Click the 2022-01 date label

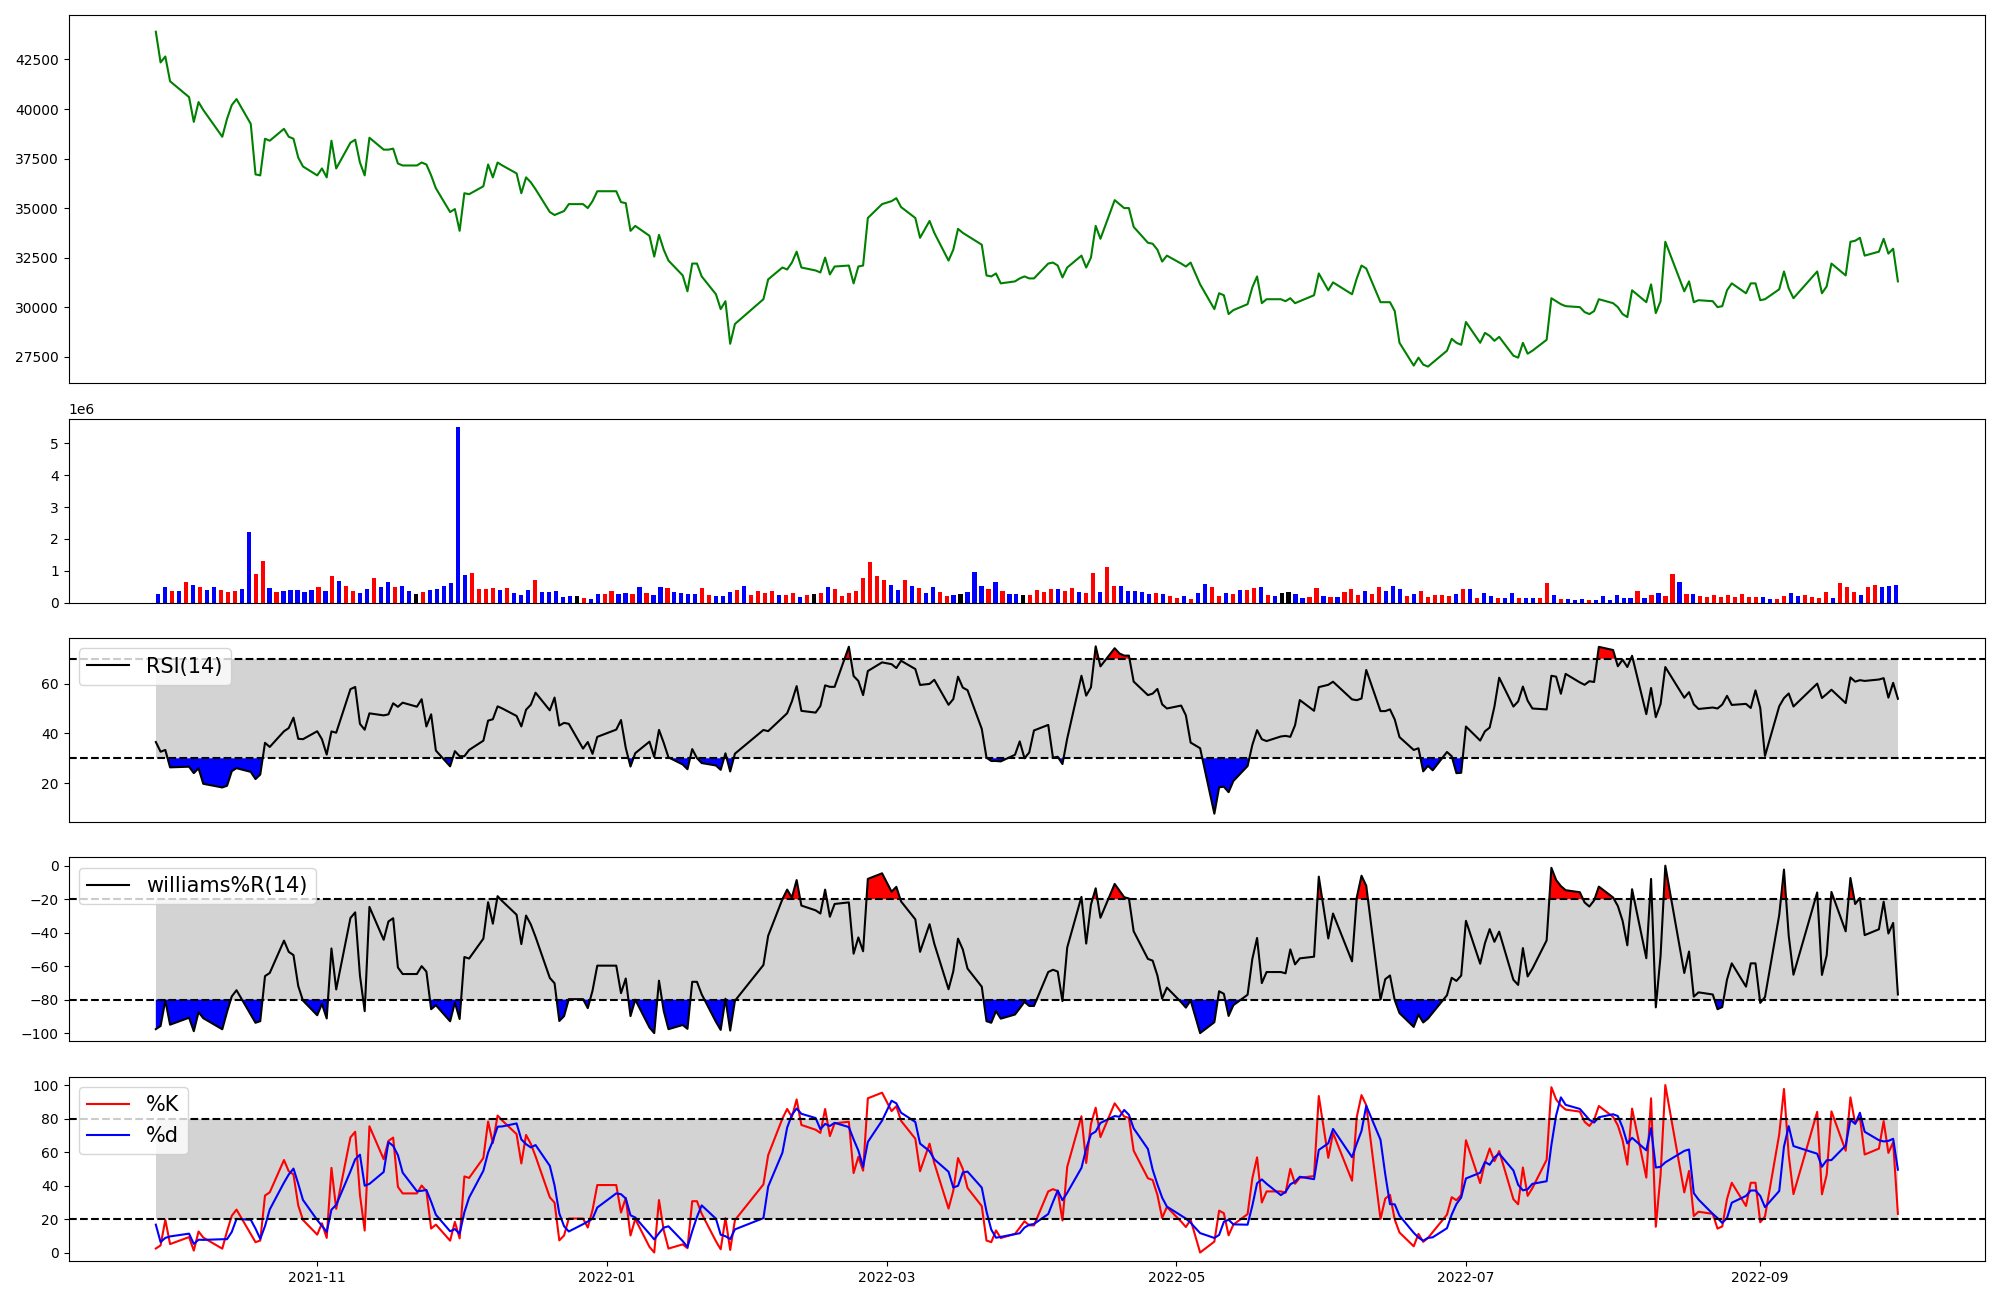[606, 1277]
